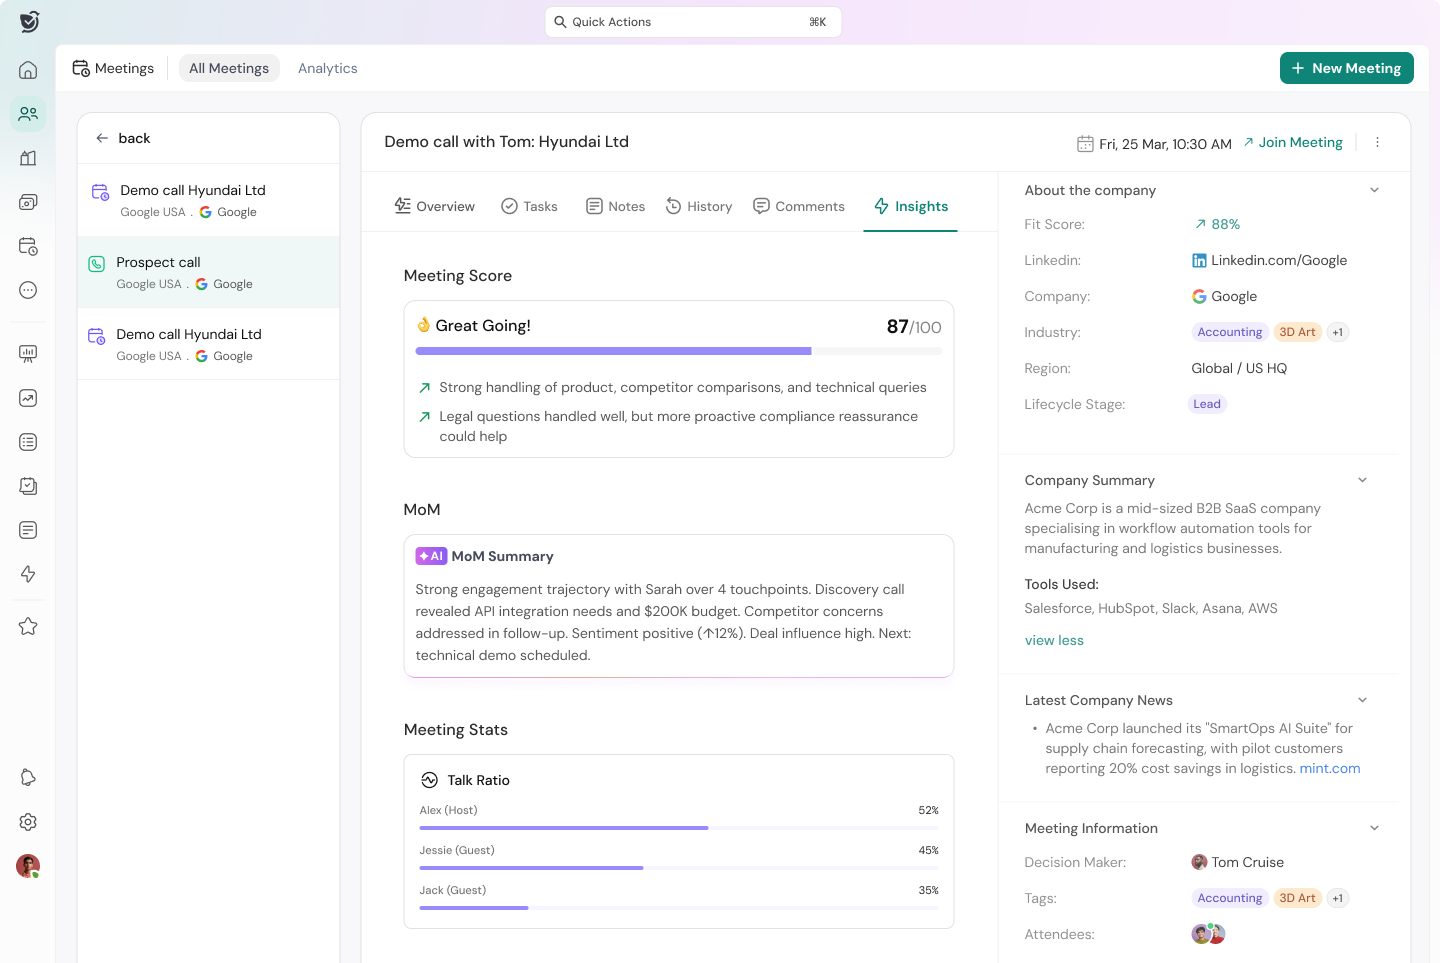Click the Join Meeting link
1440x963 pixels.
pos(1293,142)
